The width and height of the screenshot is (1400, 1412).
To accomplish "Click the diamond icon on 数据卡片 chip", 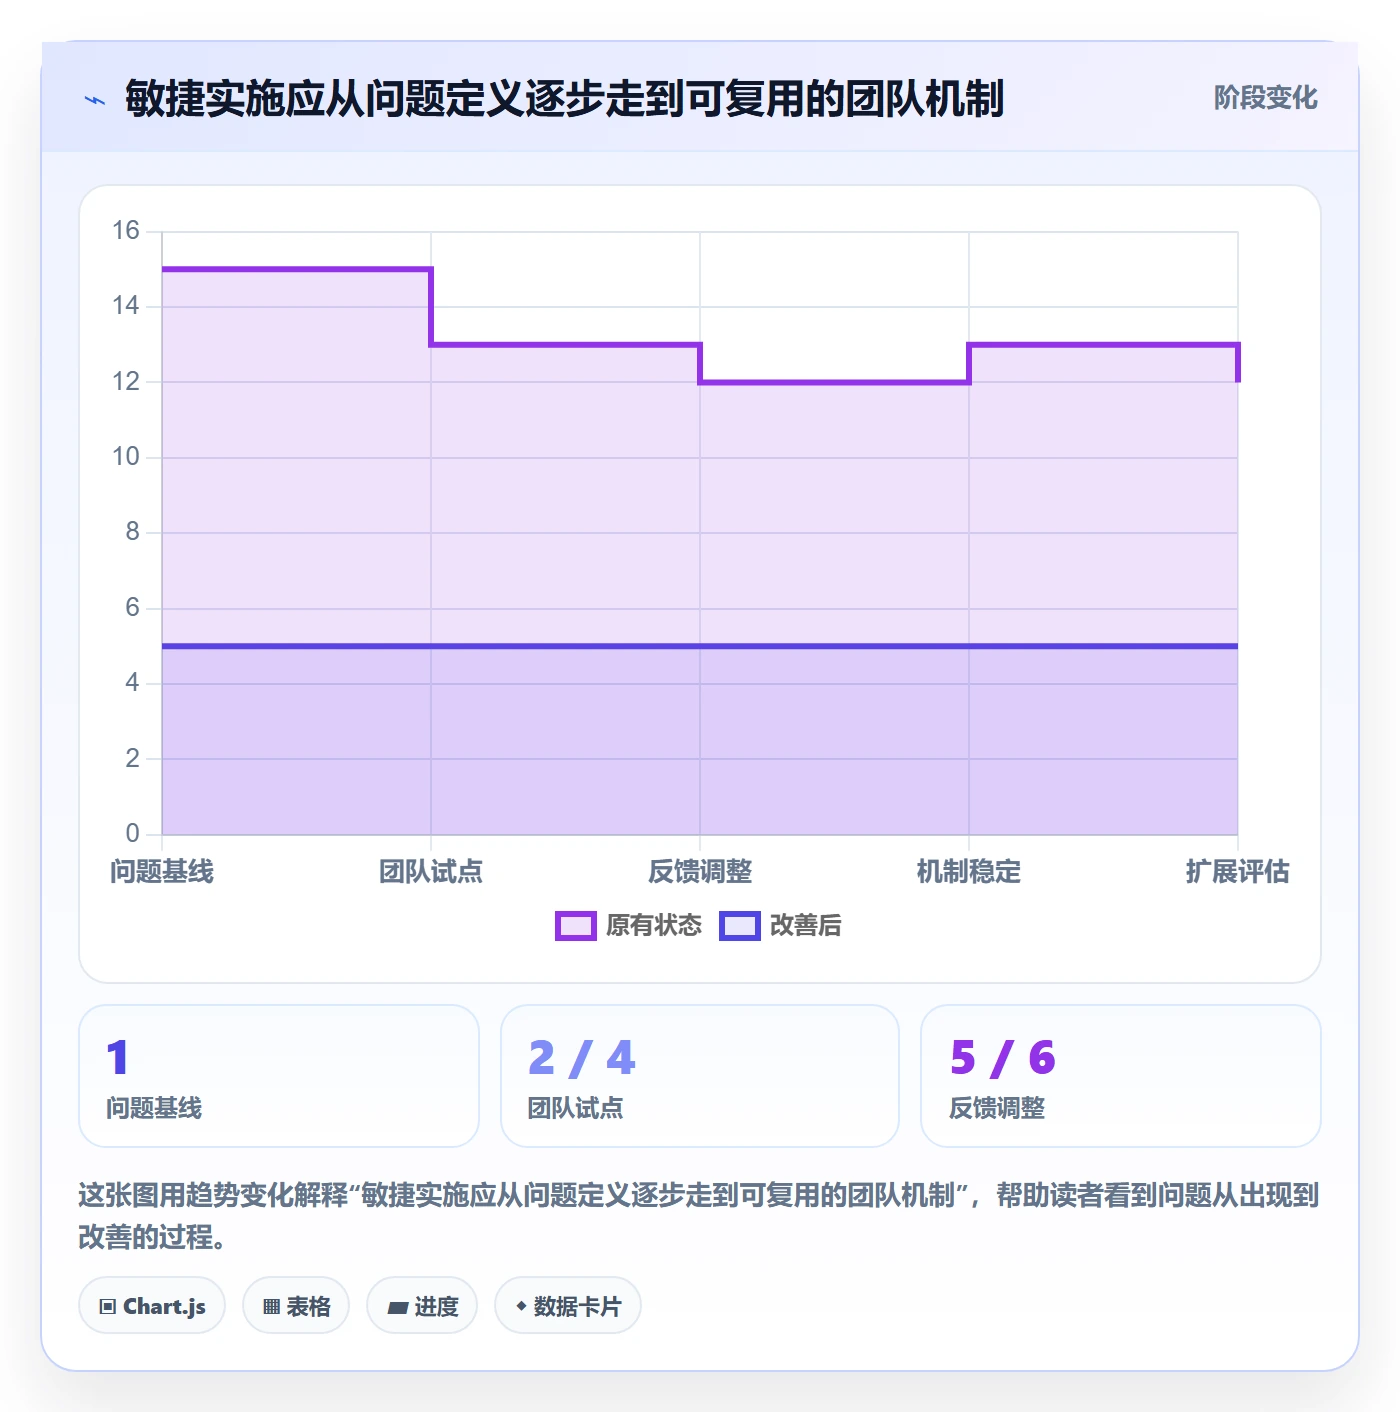I will 521,1306.
